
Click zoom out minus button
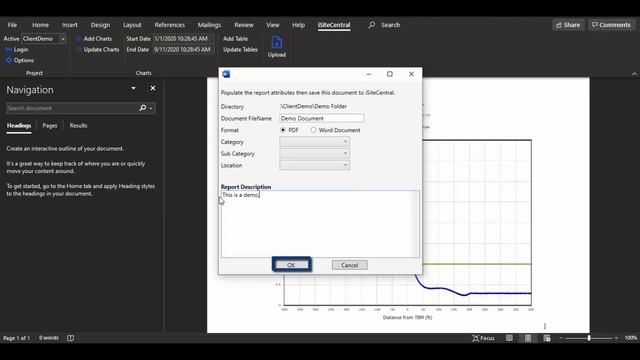[561, 338]
